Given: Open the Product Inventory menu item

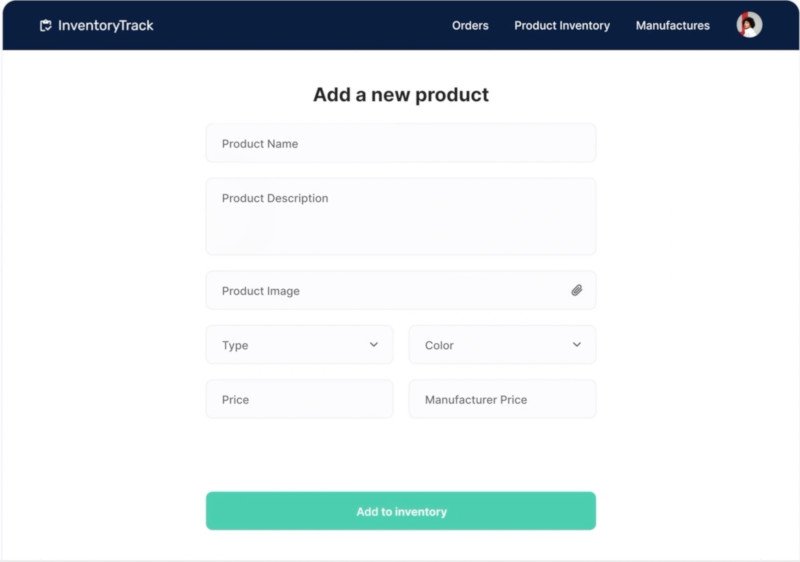Looking at the screenshot, I should [562, 25].
